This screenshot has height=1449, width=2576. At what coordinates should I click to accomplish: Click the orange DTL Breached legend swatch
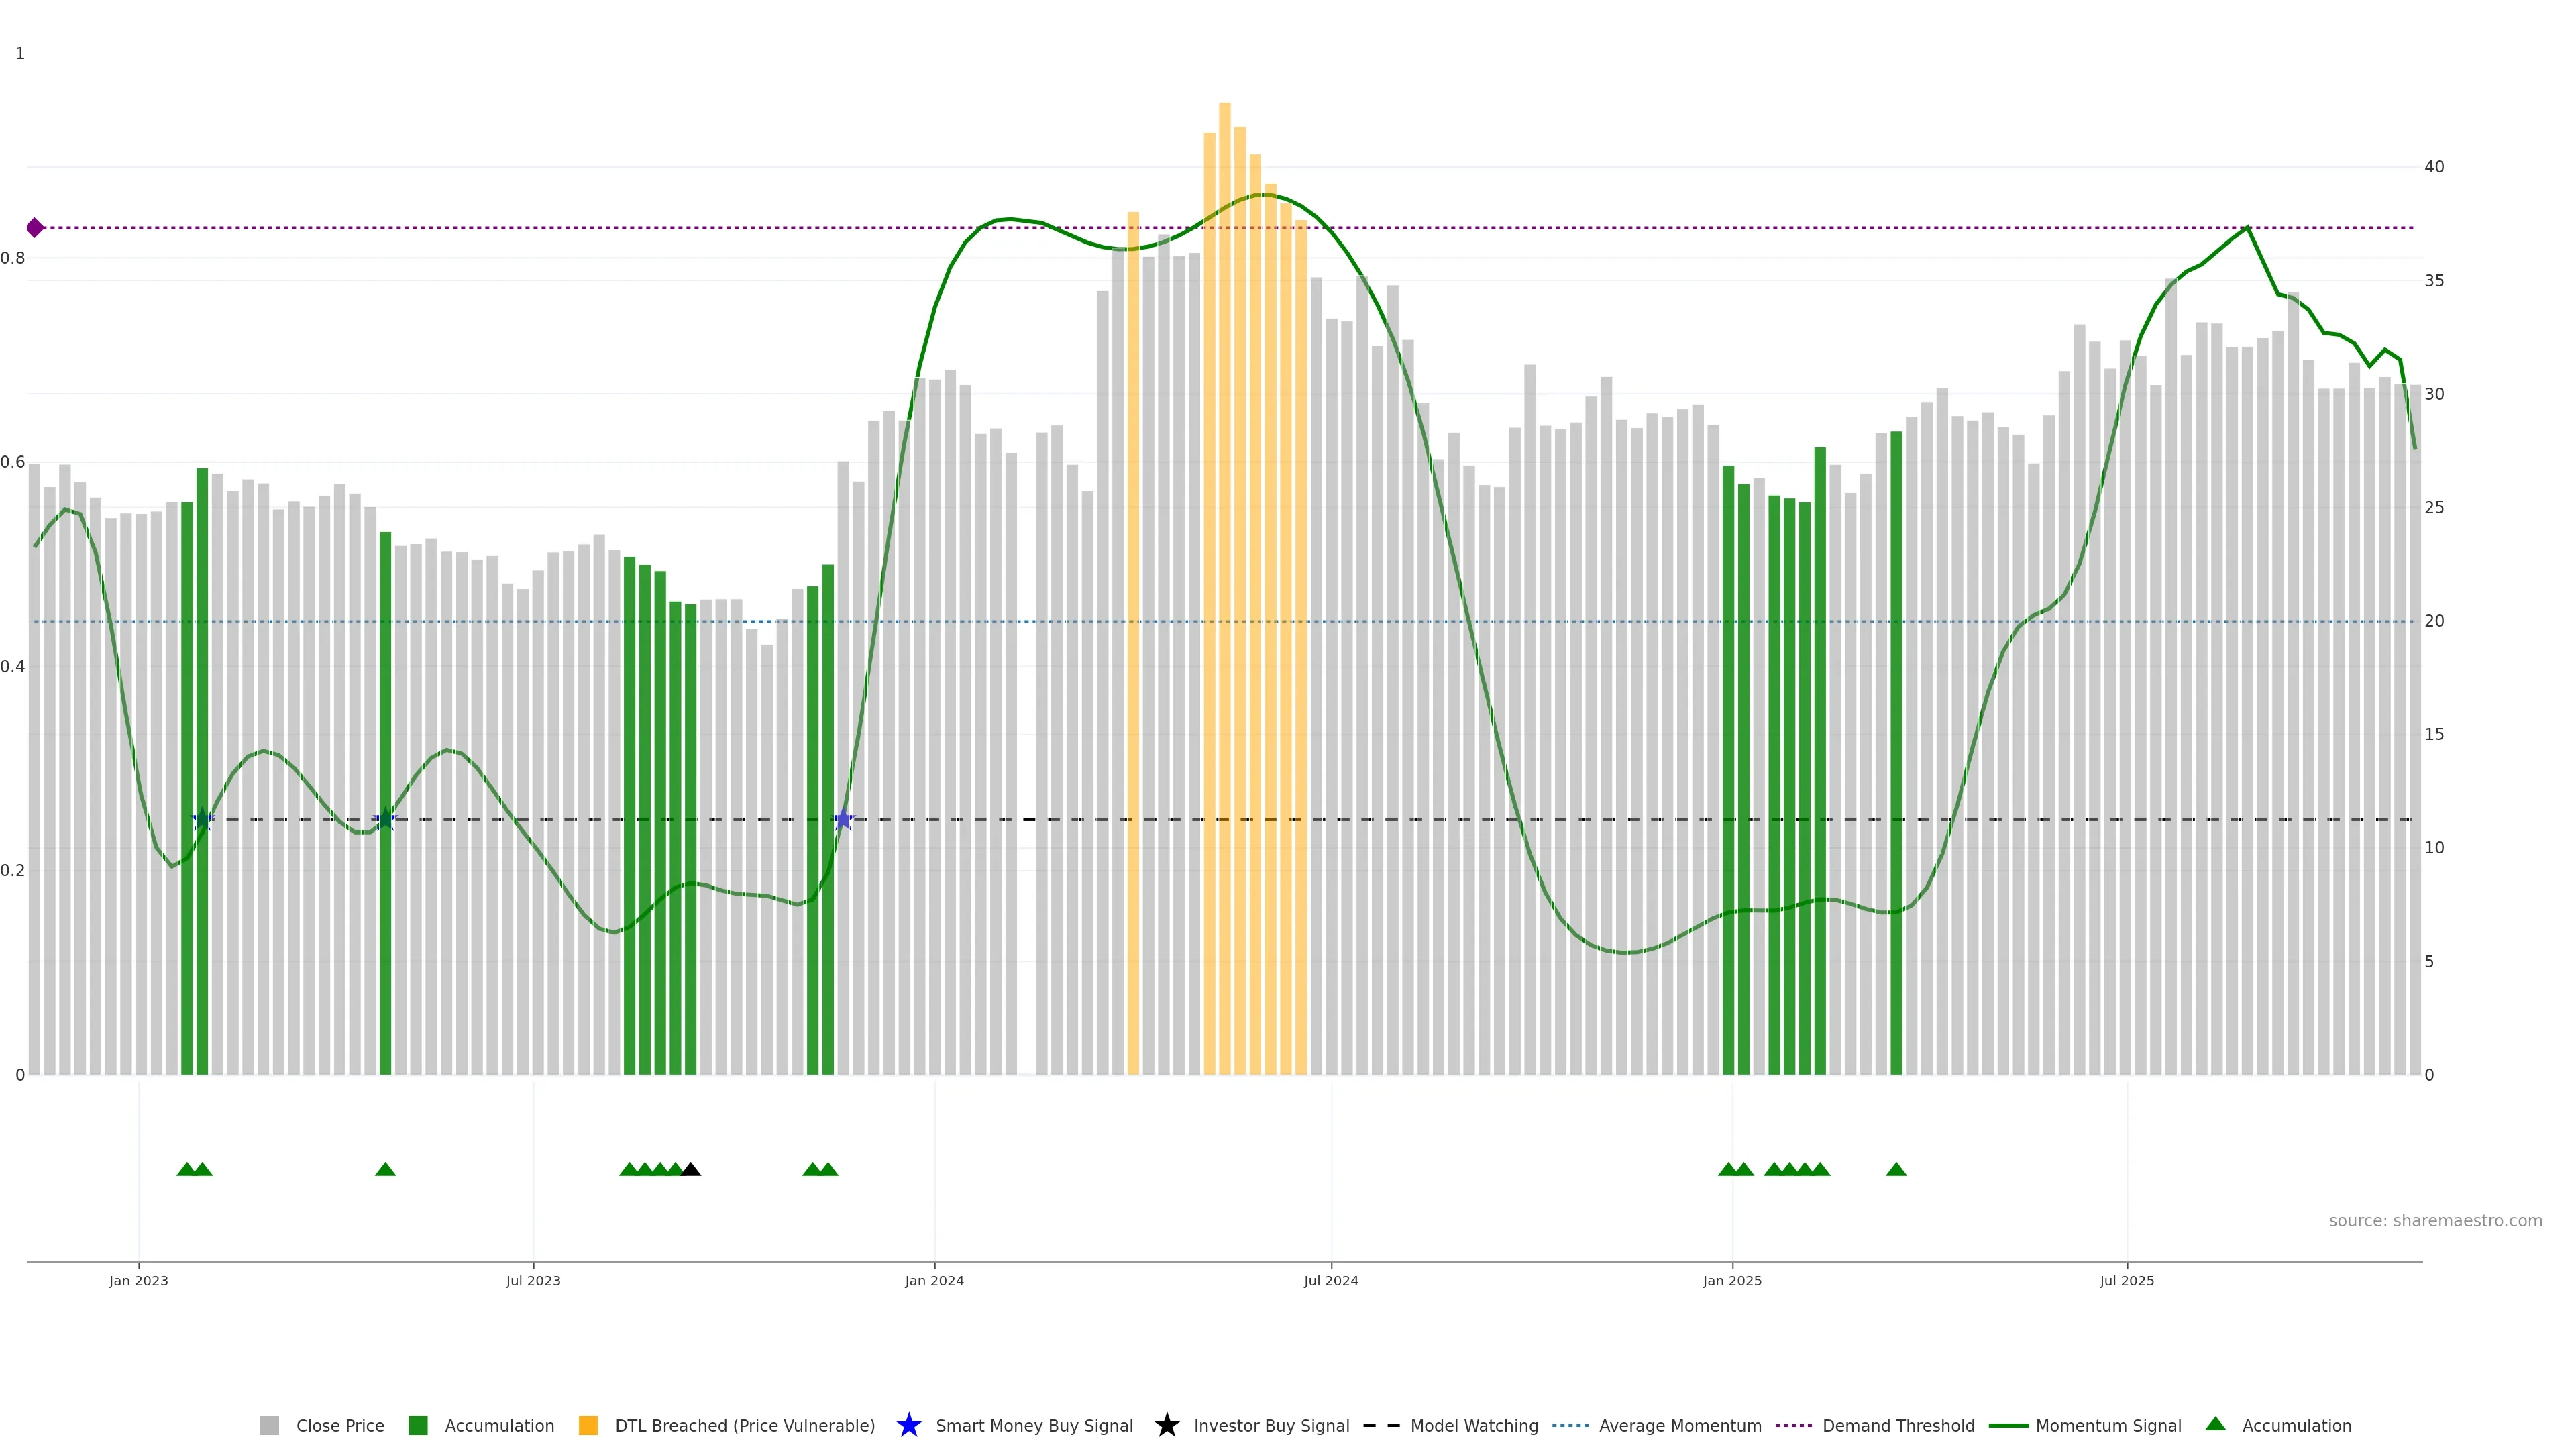click(x=588, y=1425)
